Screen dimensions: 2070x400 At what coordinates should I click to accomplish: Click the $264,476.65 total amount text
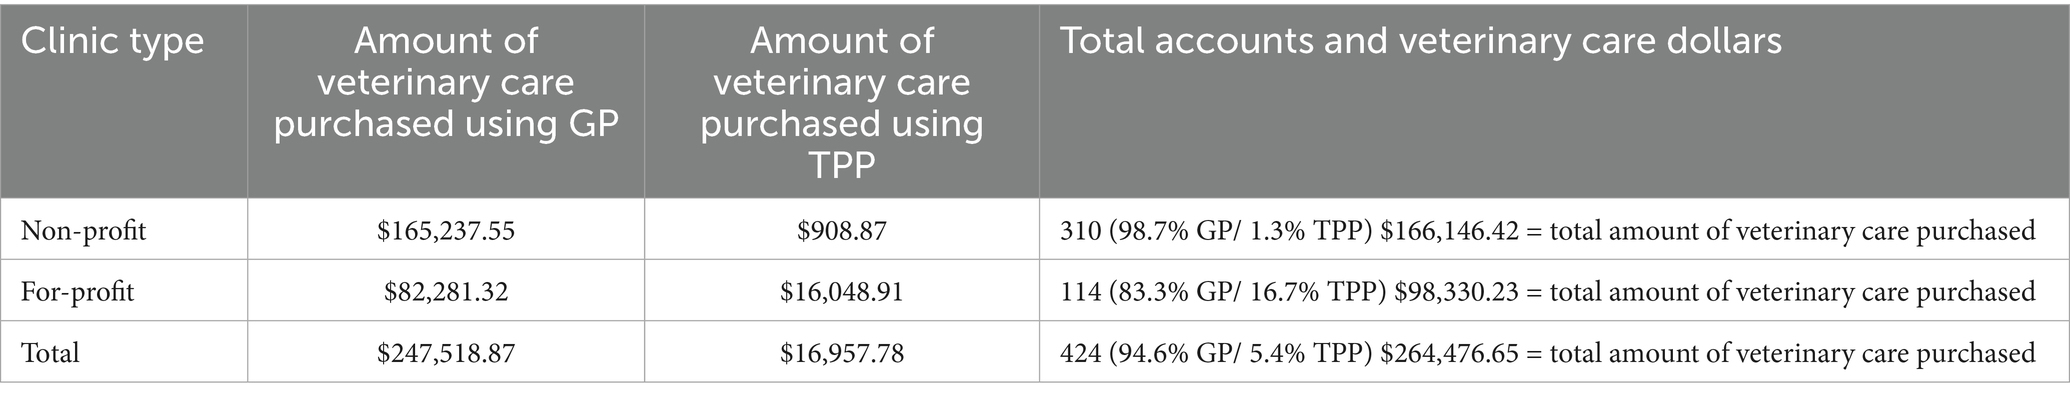tap(1448, 353)
